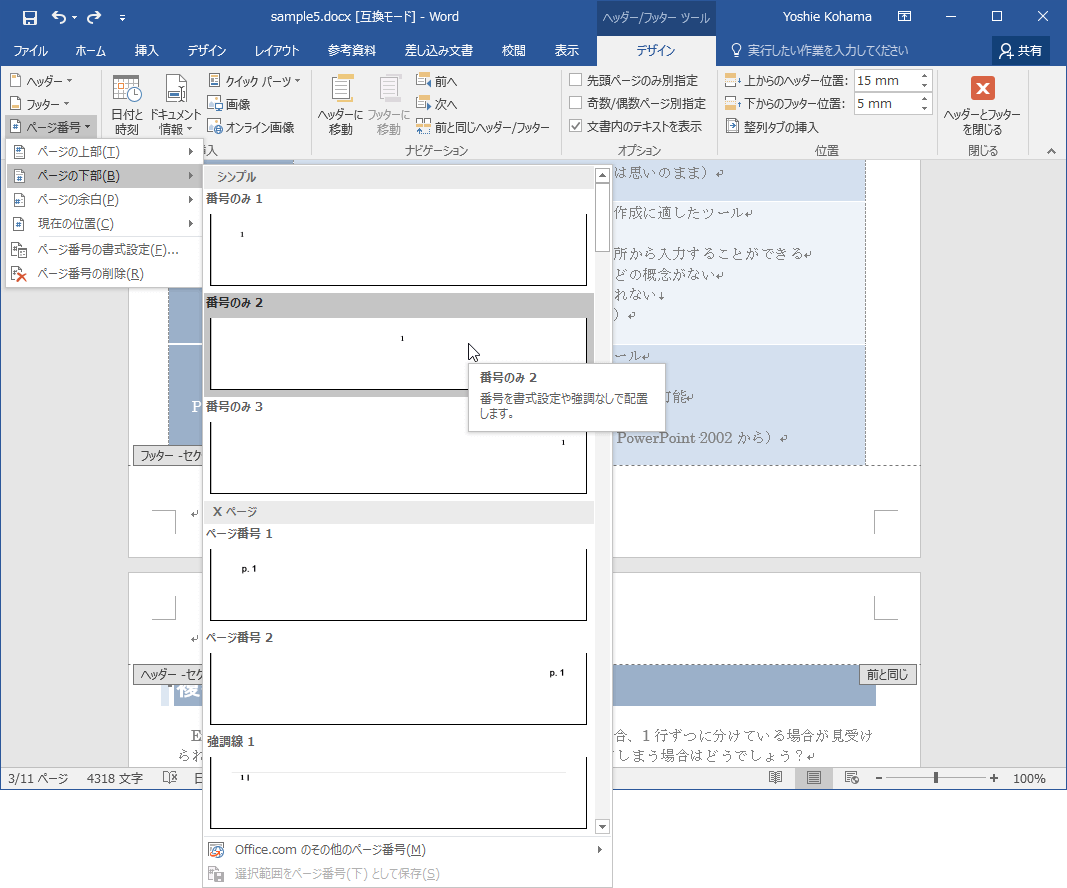This screenshot has height=888, width=1067.
Task: Select ページ番号 1 style thumbnail
Action: 399,576
